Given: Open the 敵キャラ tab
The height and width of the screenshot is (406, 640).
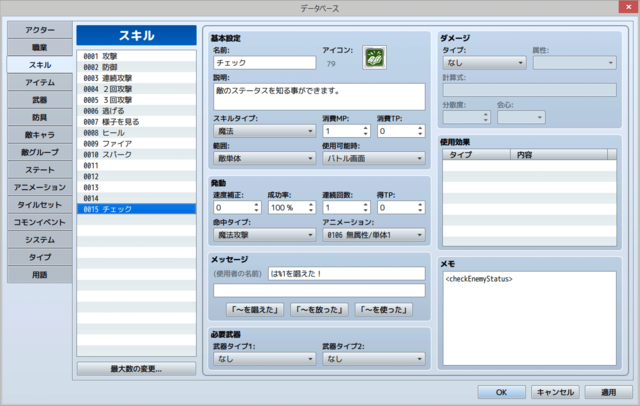Looking at the screenshot, I should click(x=40, y=135).
